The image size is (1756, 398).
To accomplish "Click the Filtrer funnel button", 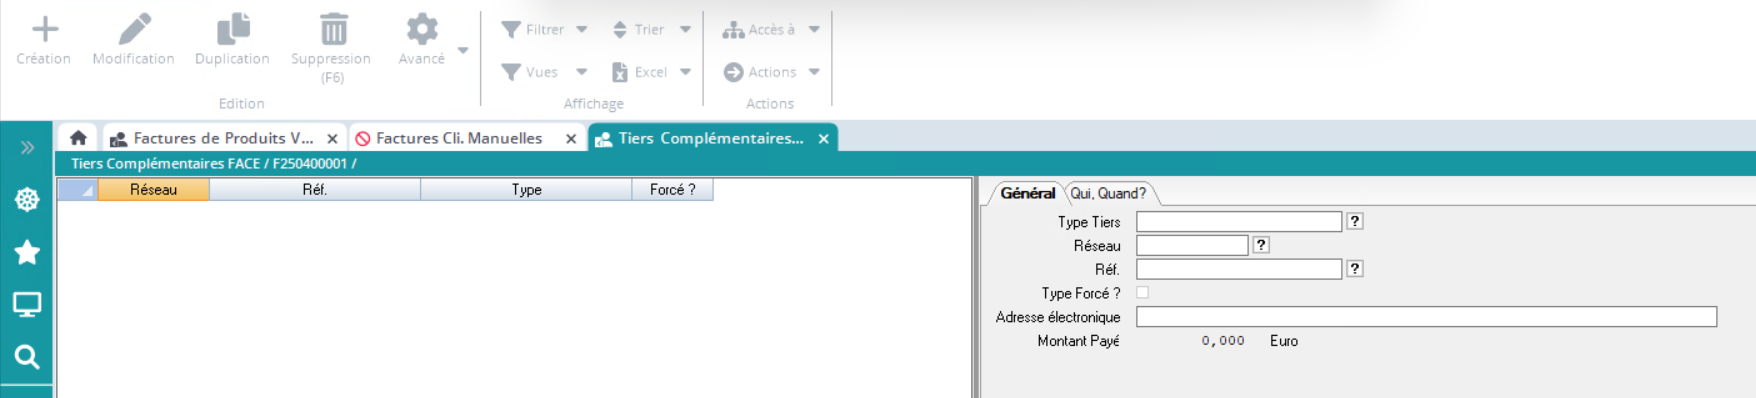I will click(x=533, y=30).
